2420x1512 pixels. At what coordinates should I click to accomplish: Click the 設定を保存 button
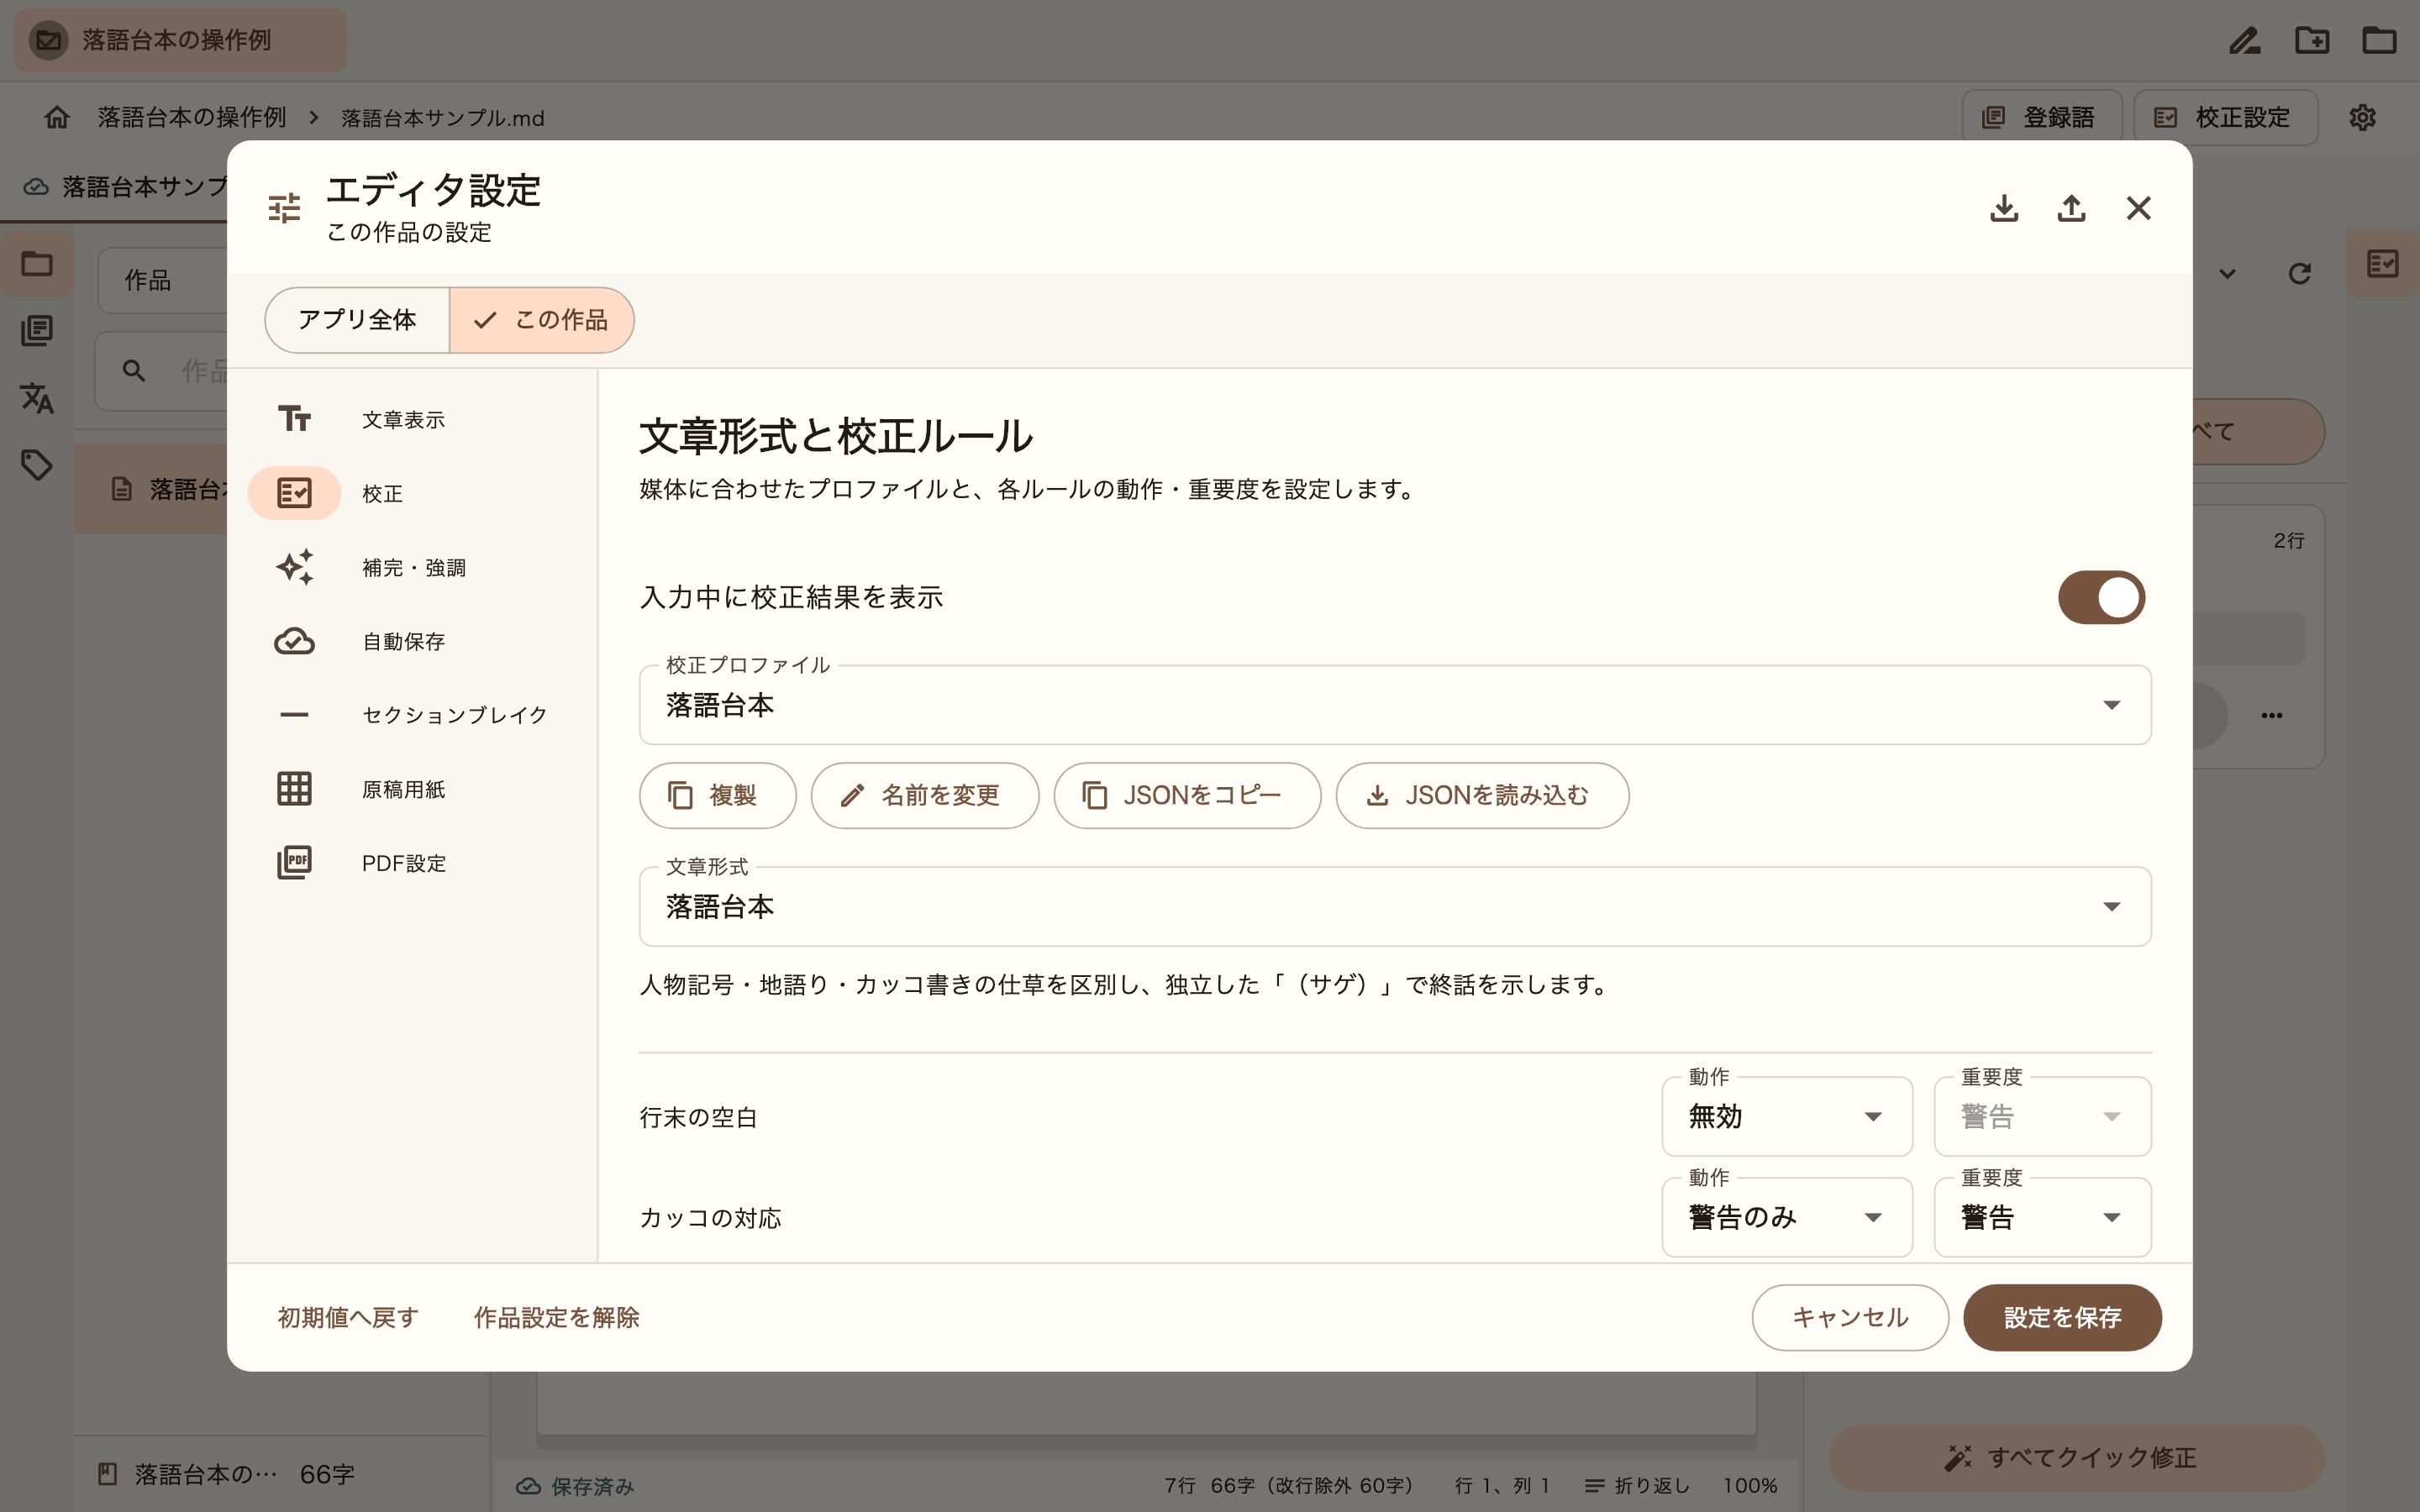pyautogui.click(x=2062, y=1317)
